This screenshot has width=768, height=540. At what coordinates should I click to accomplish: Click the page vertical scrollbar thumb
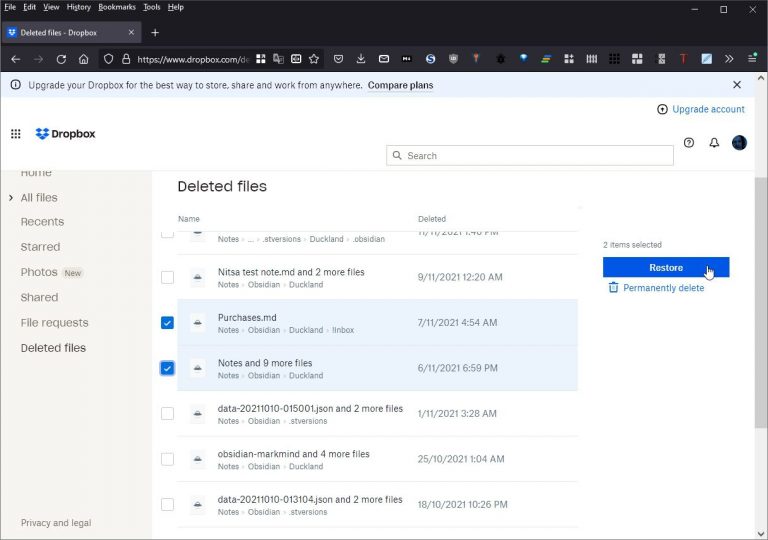(x=761, y=304)
